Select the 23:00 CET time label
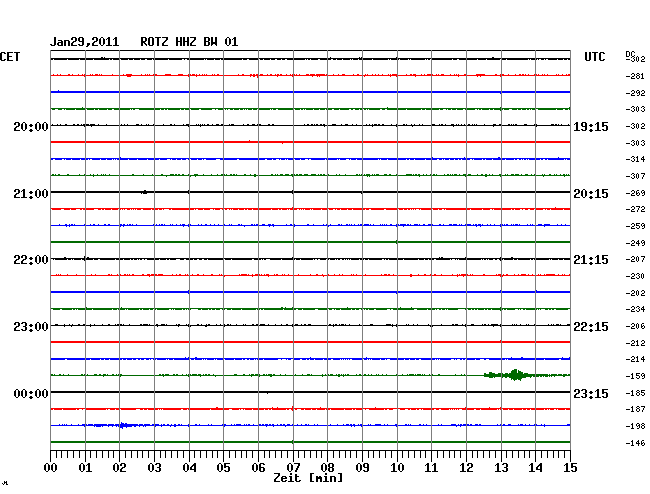The image size is (650, 494). point(31,327)
